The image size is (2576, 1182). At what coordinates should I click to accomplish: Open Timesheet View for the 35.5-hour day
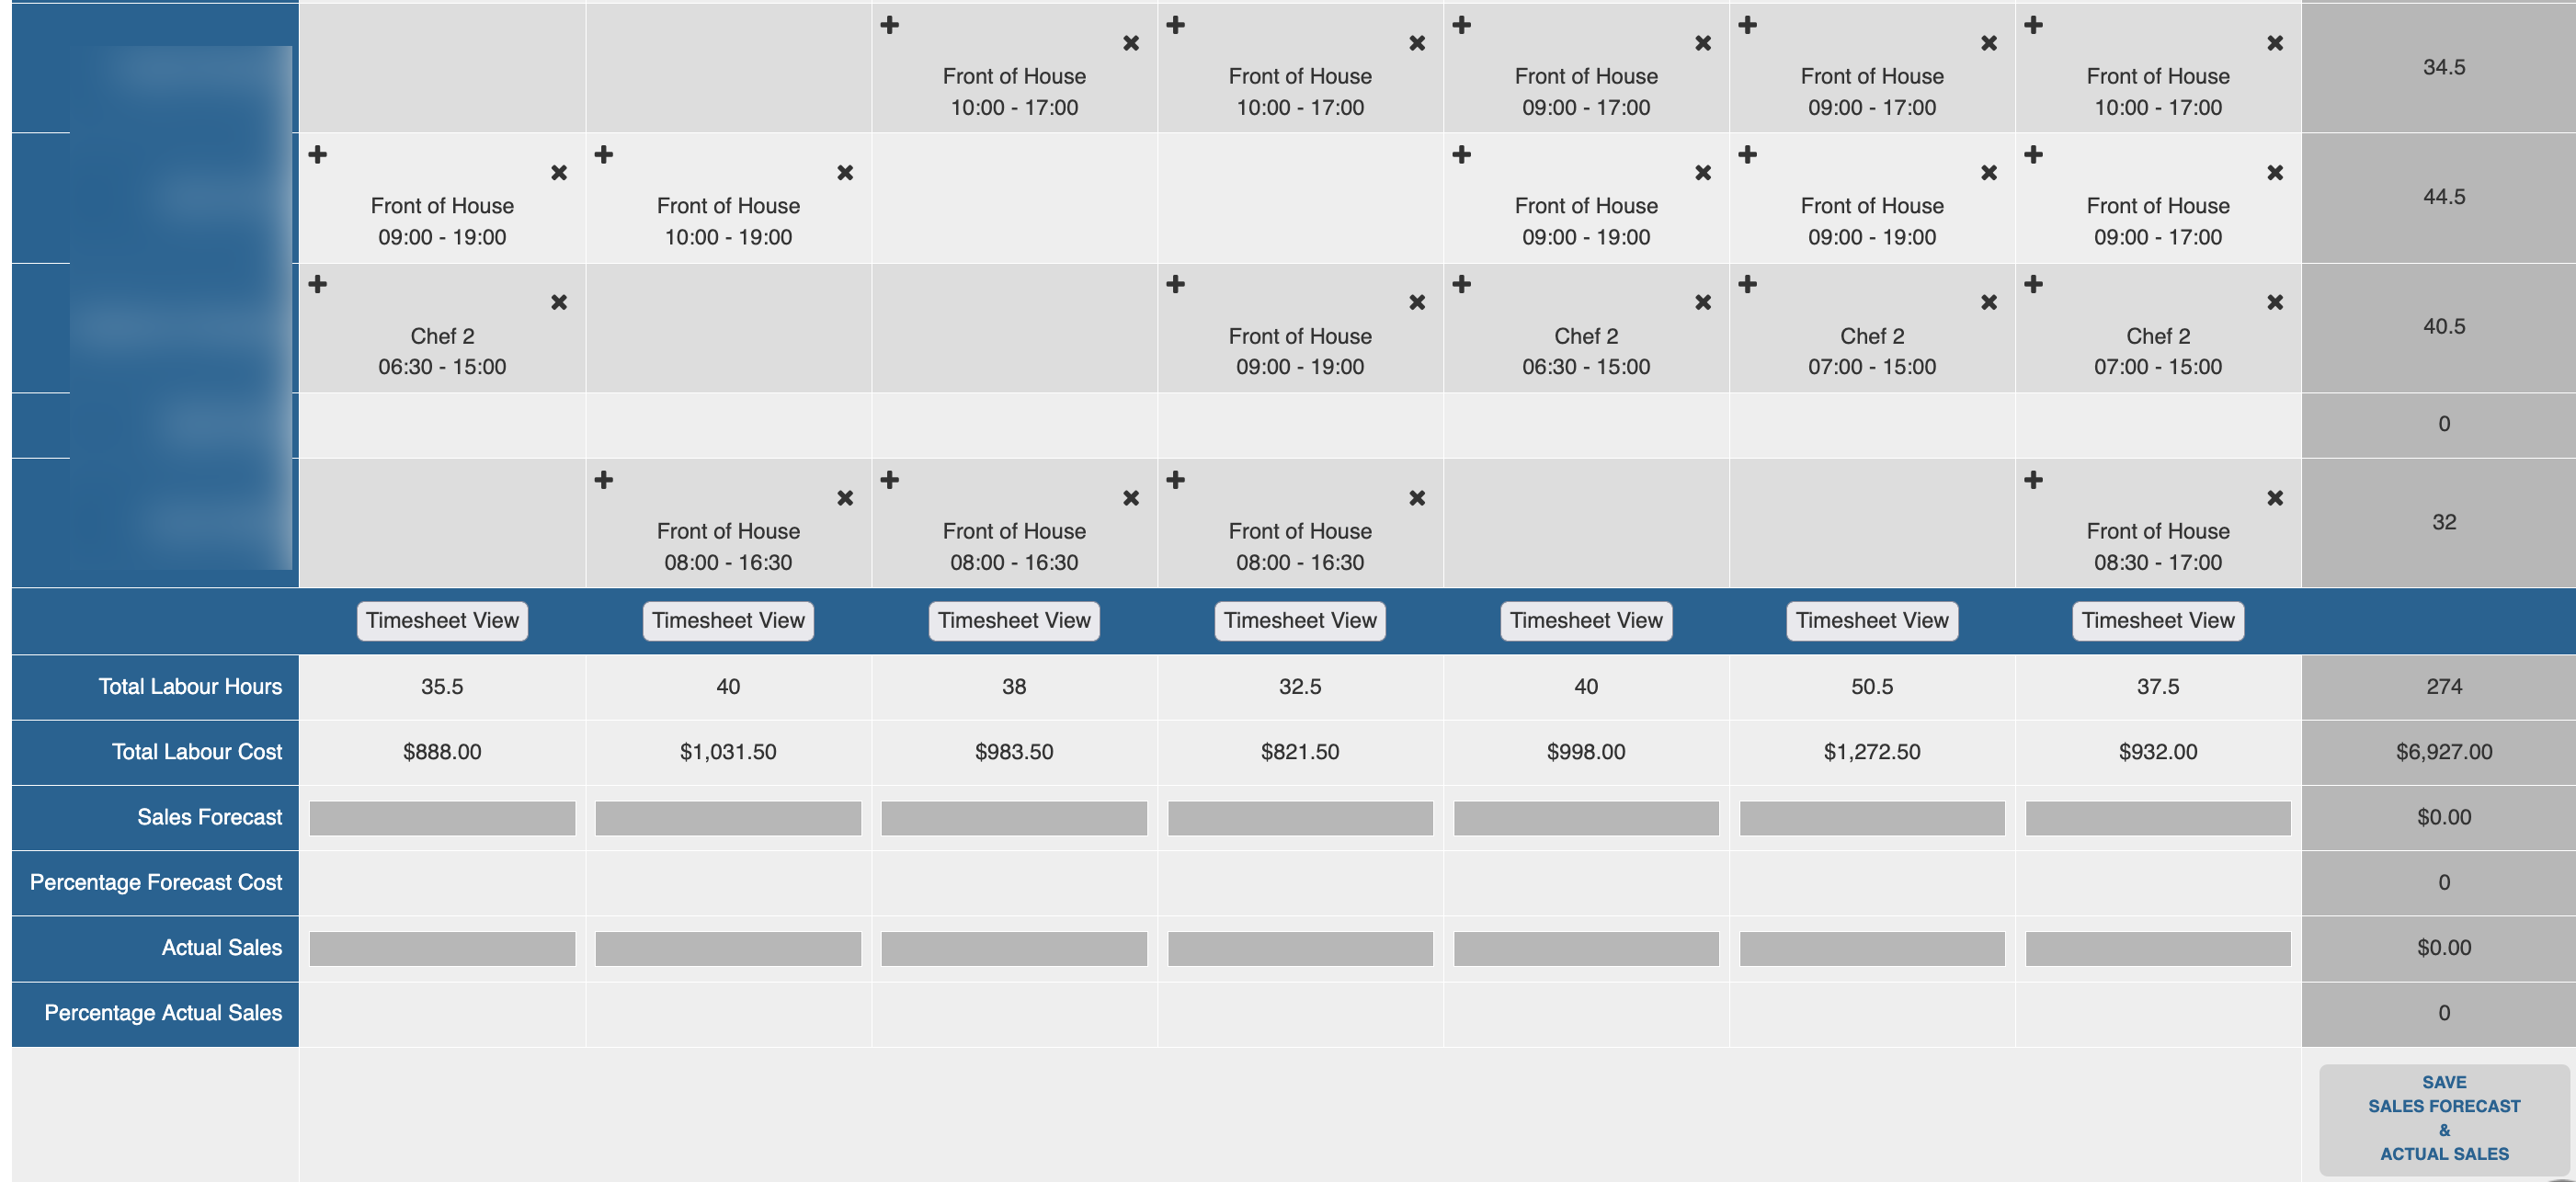[x=441, y=620]
